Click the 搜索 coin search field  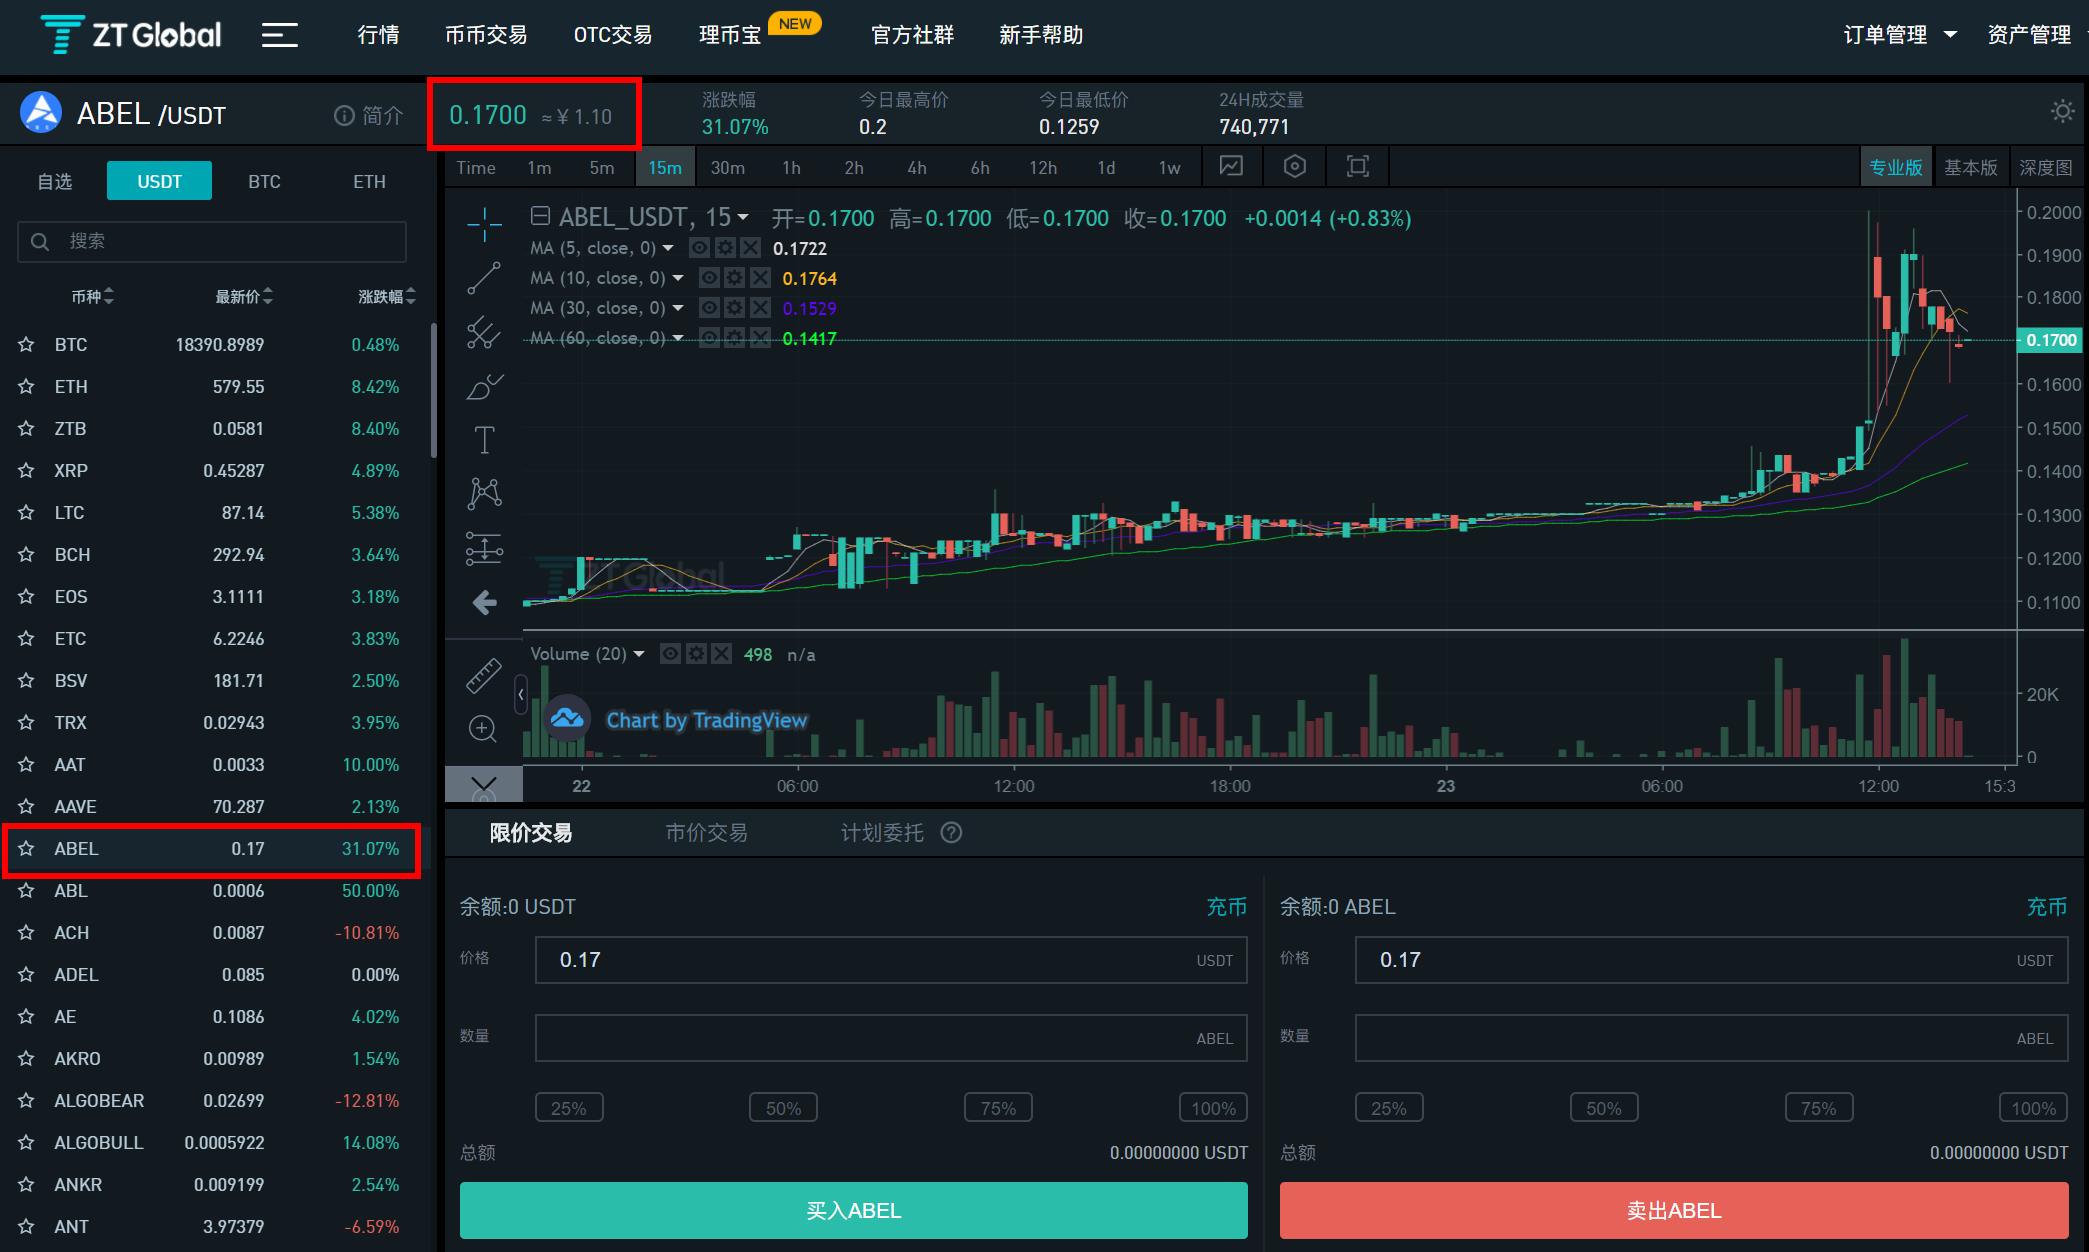[x=212, y=241]
